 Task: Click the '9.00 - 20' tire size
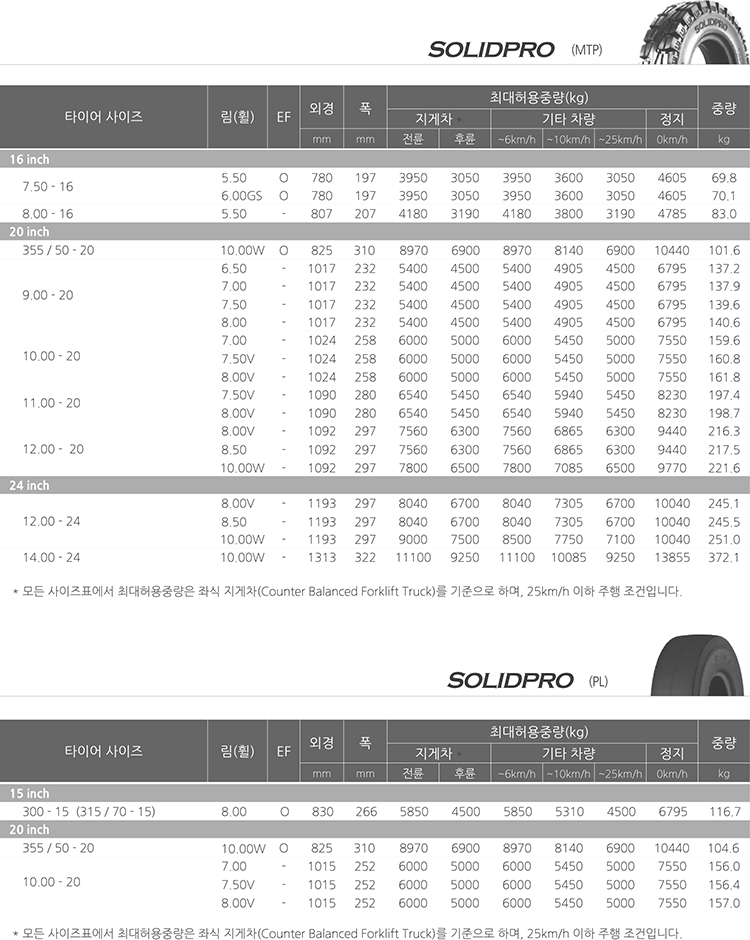pos(48,295)
